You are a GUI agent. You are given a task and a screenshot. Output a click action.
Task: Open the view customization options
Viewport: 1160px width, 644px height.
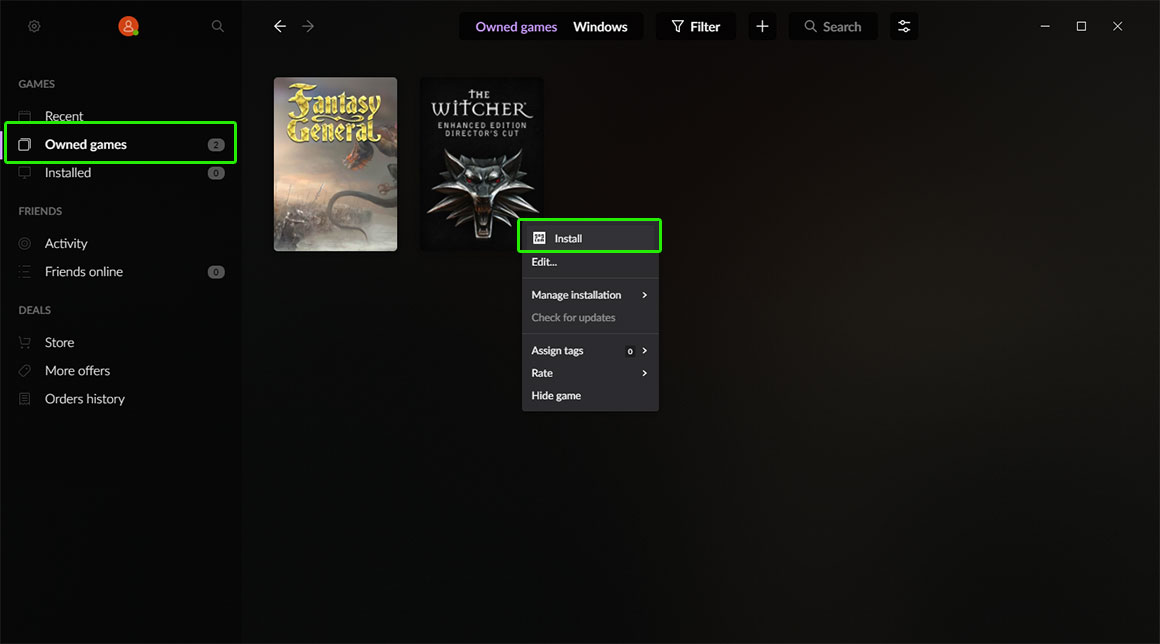[904, 26]
